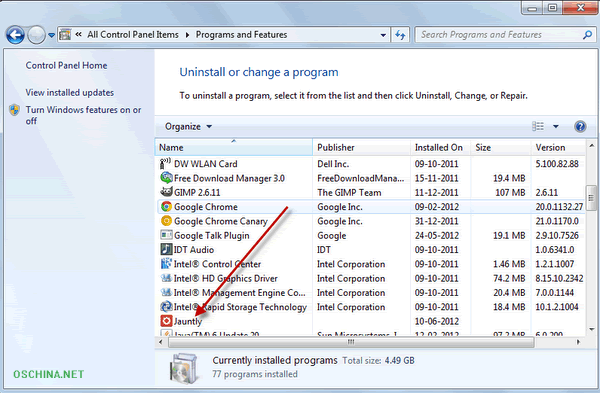Image resolution: width=600 pixels, height=393 pixels.
Task: Open the more view options dropdown arrow
Action: (556, 126)
